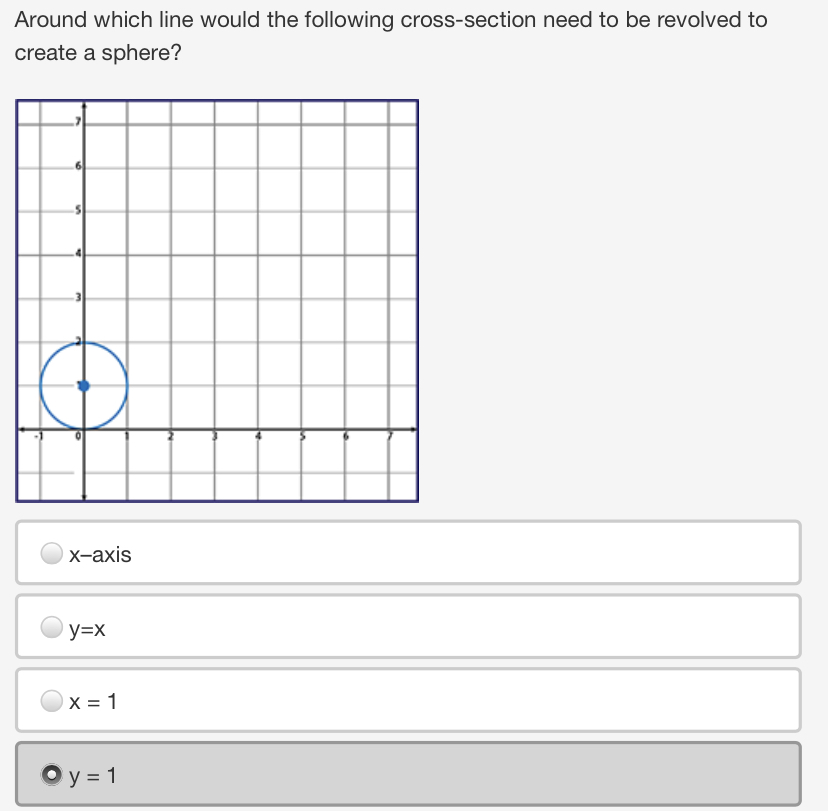This screenshot has height=811, width=828.
Task: Click the graph image thumbnail
Action: pos(216,298)
